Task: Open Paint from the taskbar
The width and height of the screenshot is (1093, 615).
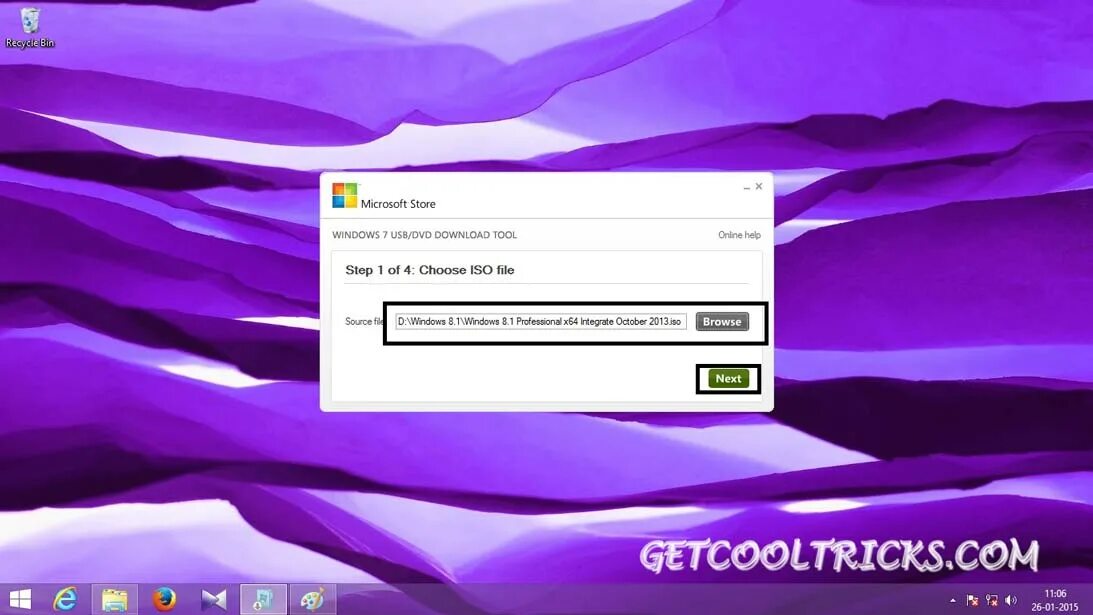Action: (313, 599)
